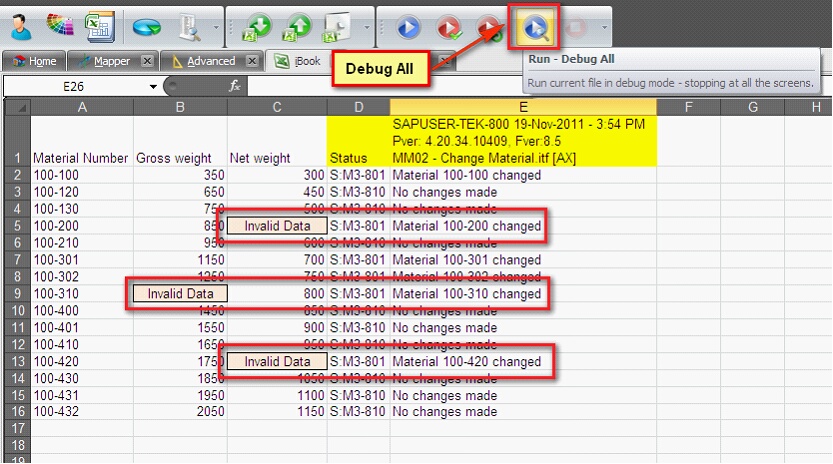This screenshot has height=464, width=833.
Task: Select Invalid Data cell in row 9
Action: pos(181,294)
